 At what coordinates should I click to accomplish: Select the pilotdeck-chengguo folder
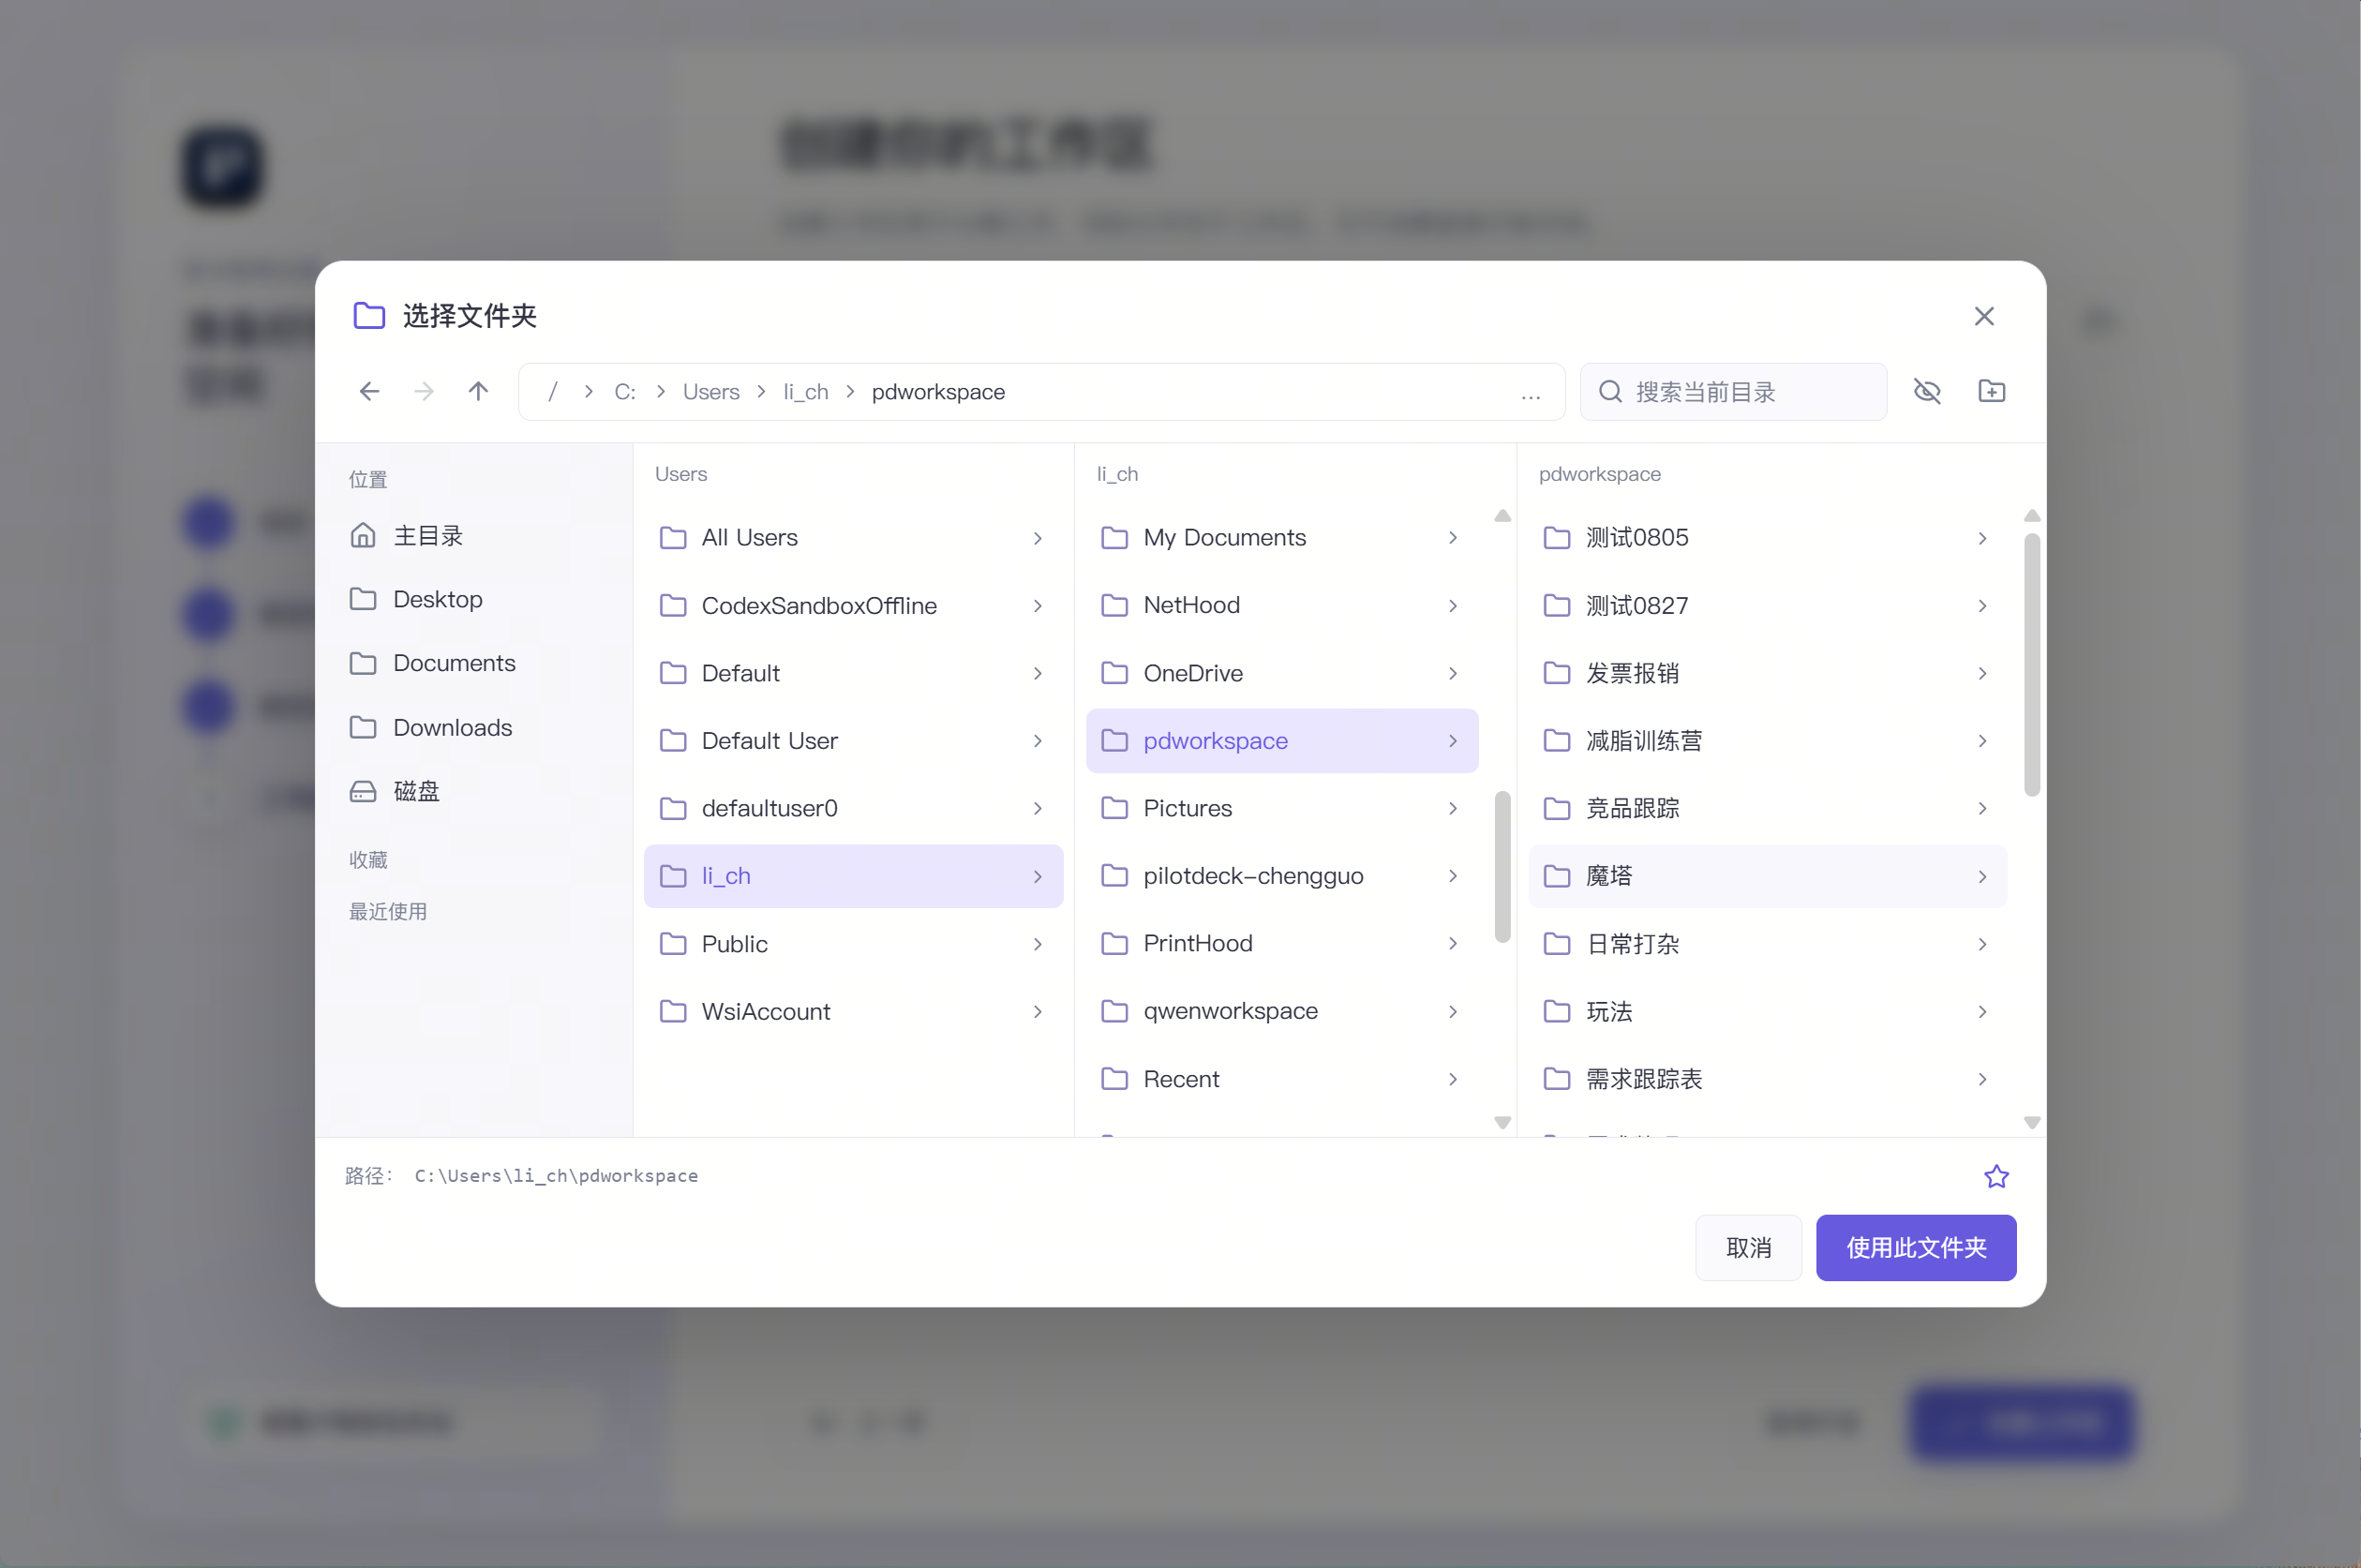1282,876
